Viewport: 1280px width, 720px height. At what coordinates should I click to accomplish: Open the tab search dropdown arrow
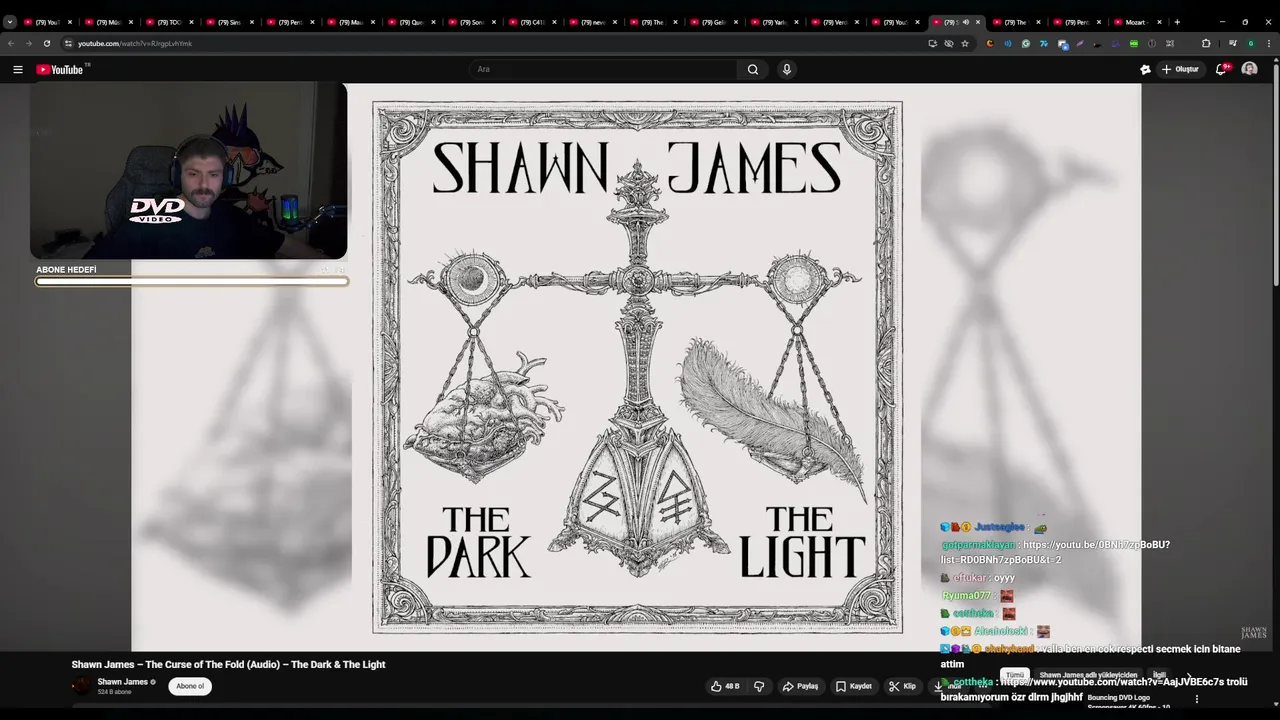10,22
